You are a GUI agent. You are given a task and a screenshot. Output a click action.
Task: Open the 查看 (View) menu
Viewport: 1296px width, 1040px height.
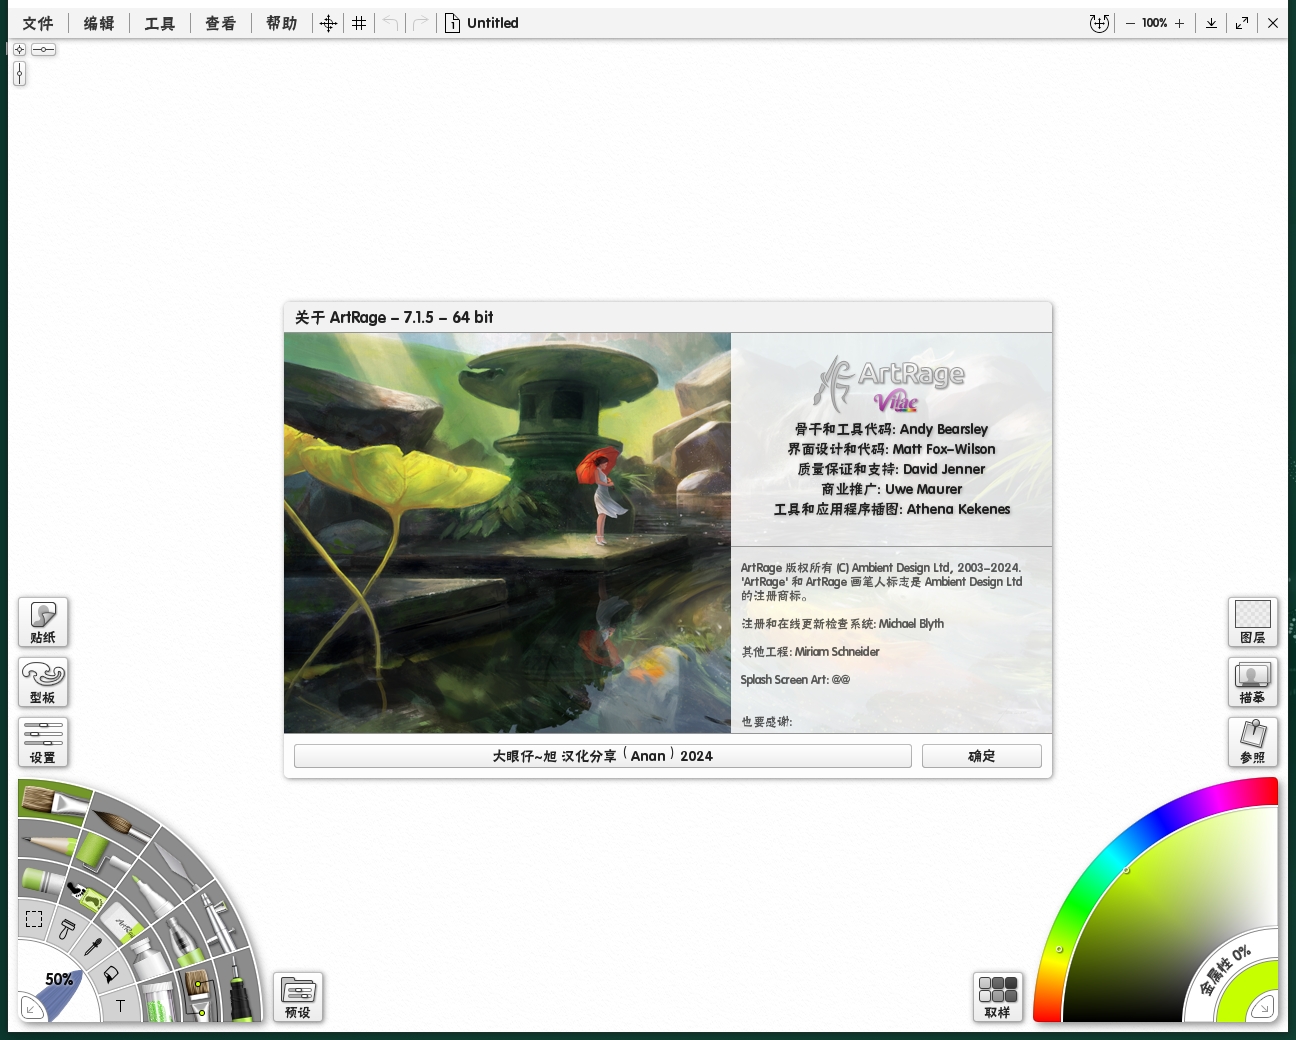221,23
